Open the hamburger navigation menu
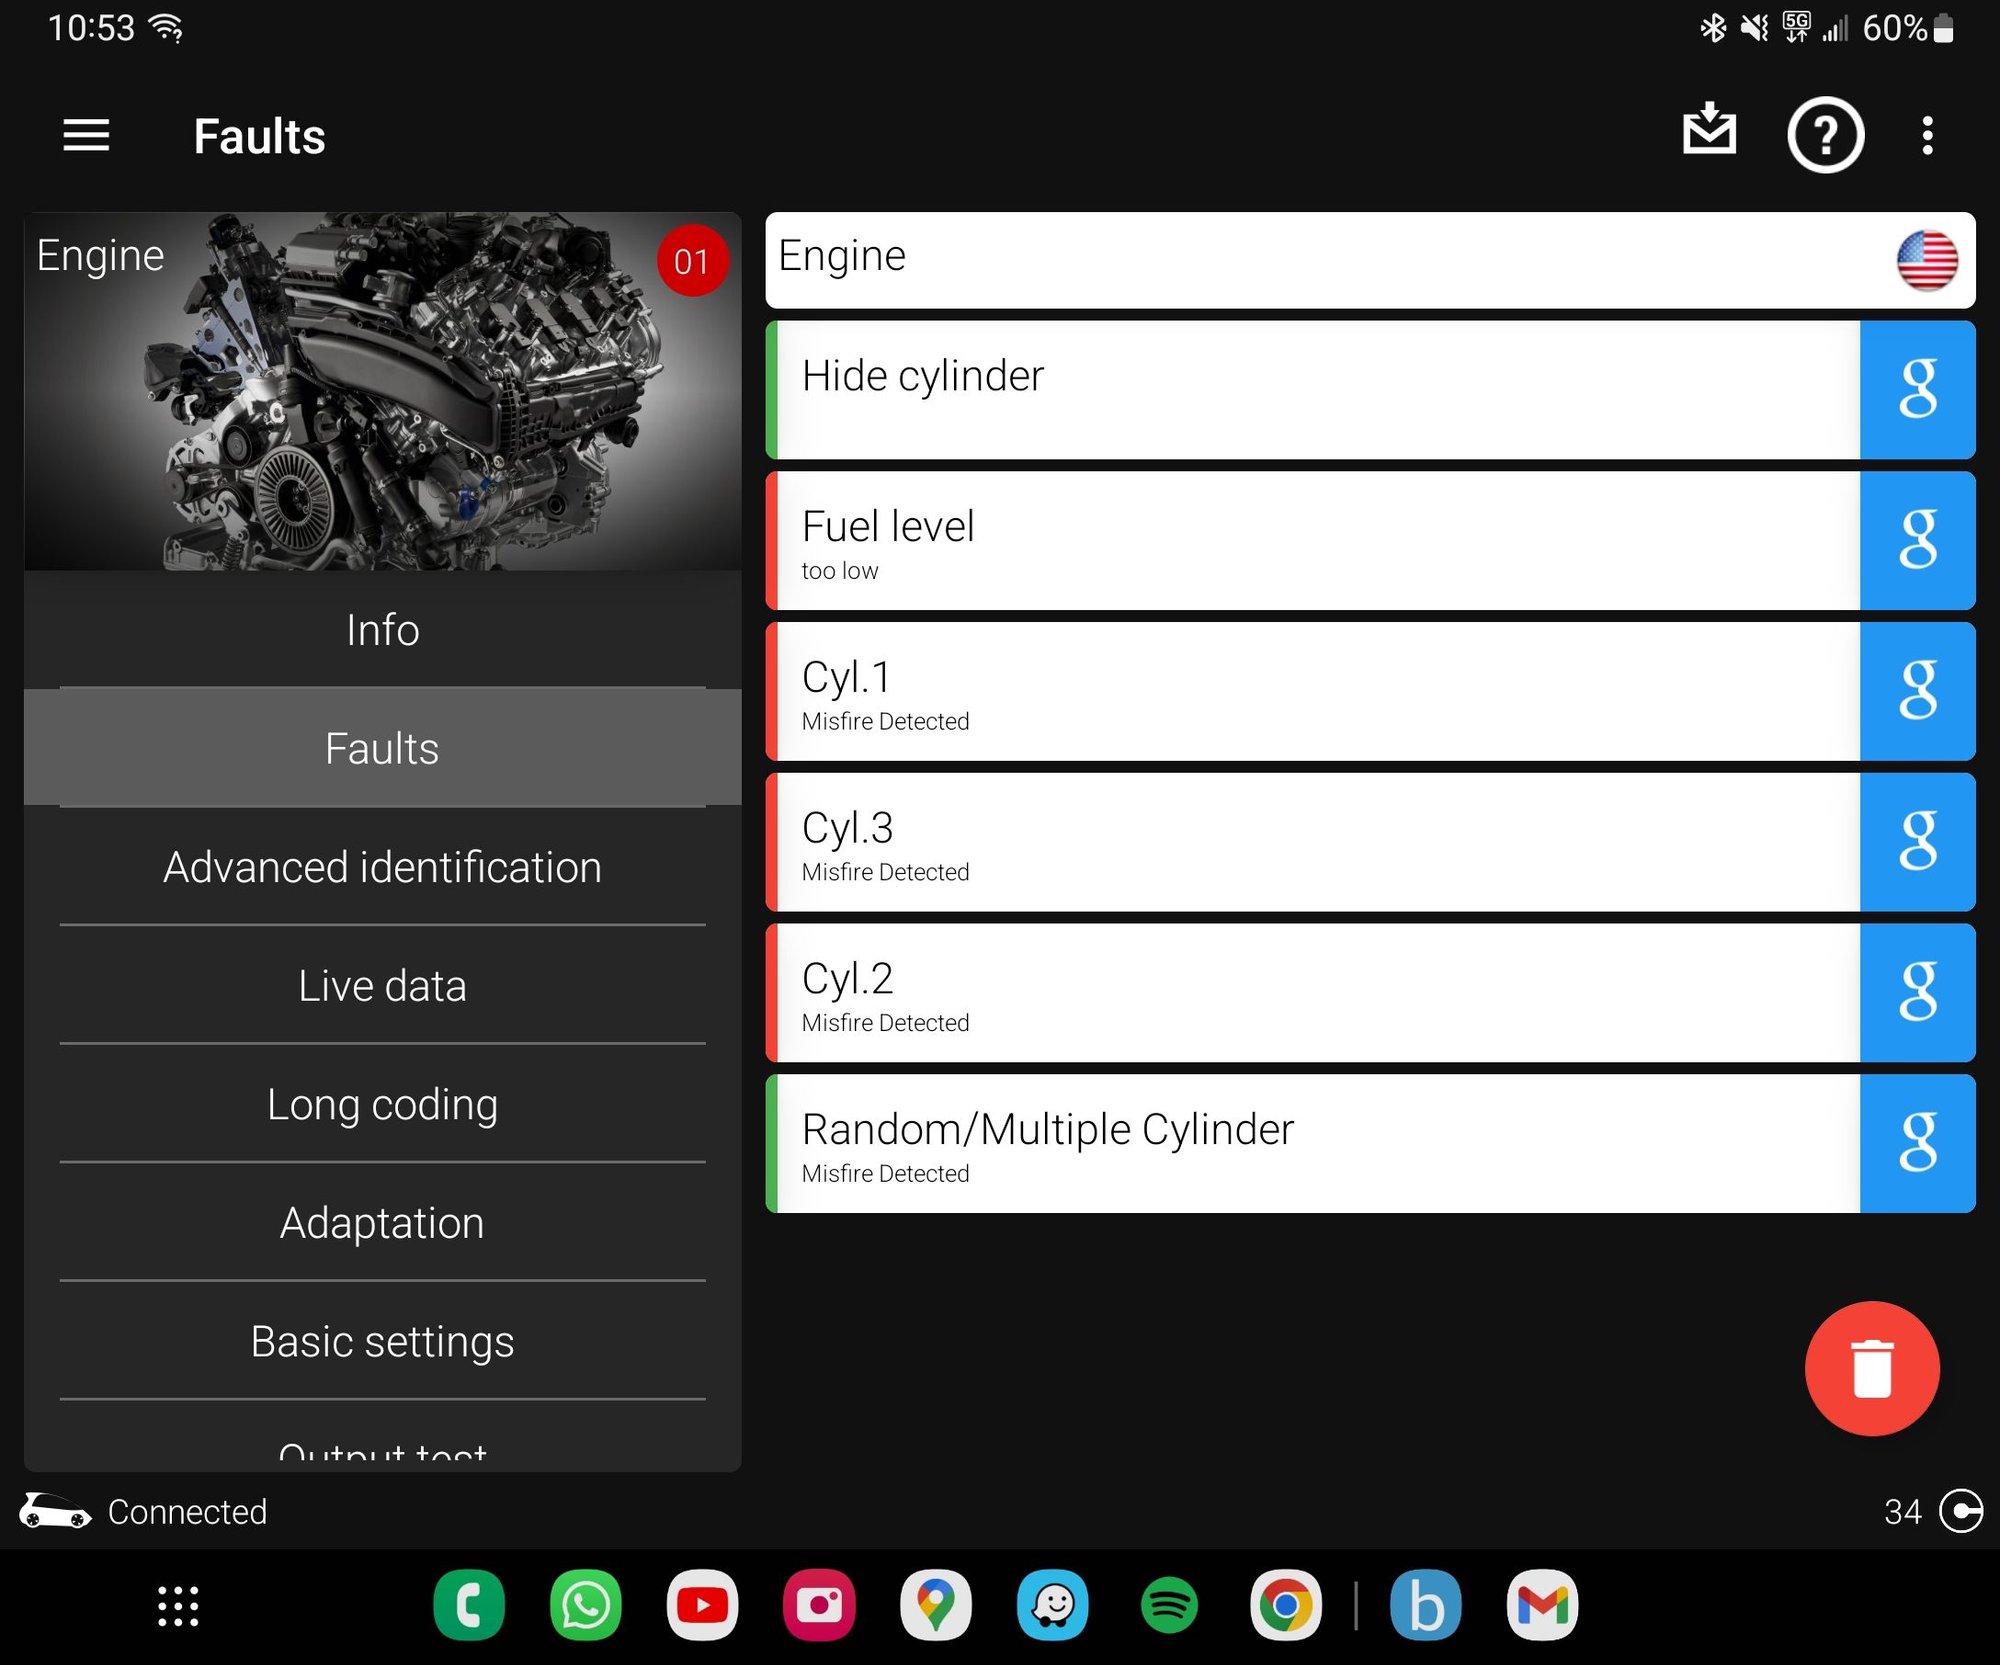 [x=86, y=135]
